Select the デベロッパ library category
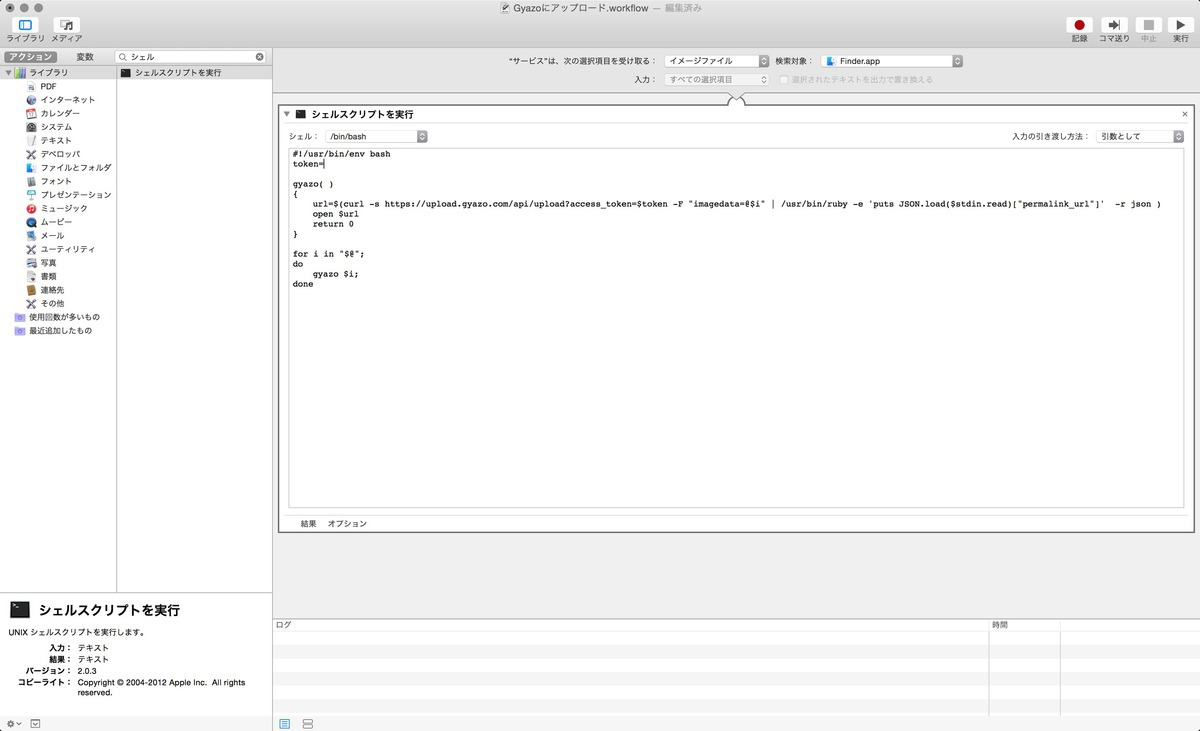Screen dimensions: 1200x731 (x=60, y=154)
